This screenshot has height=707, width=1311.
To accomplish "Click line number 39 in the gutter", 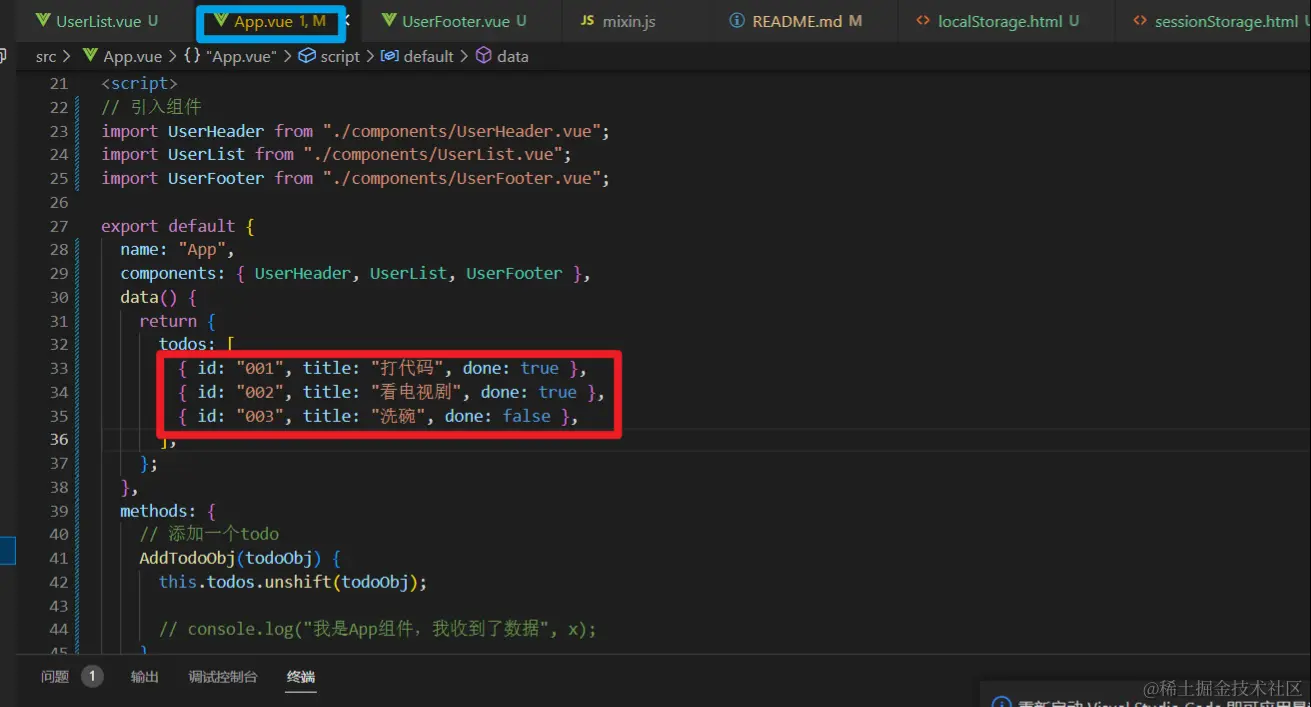I will pyautogui.click(x=58, y=511).
